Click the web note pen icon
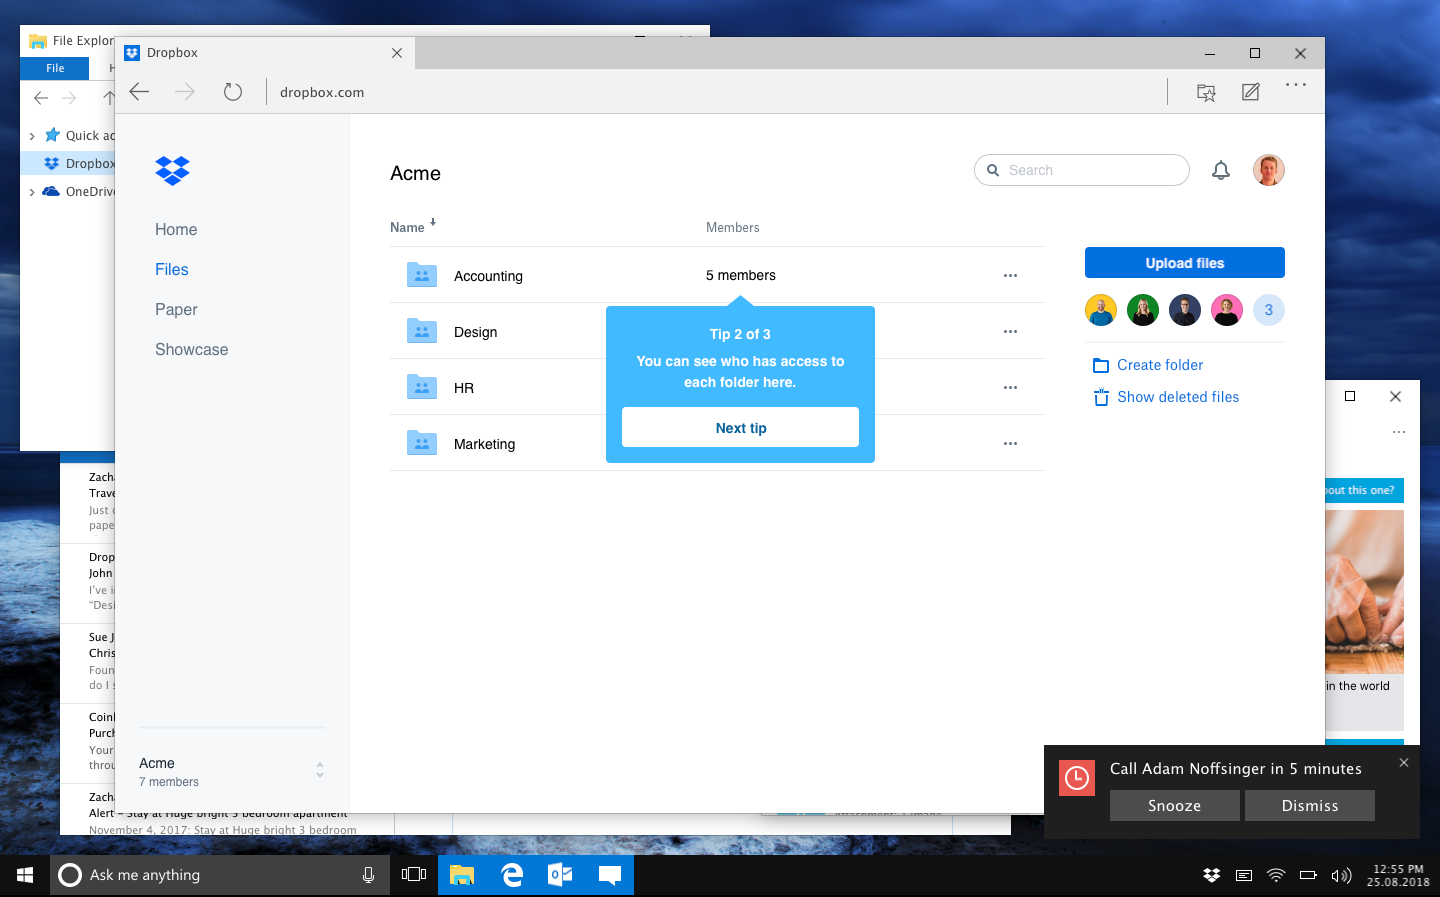Viewport: 1440px width, 897px height. (x=1251, y=92)
